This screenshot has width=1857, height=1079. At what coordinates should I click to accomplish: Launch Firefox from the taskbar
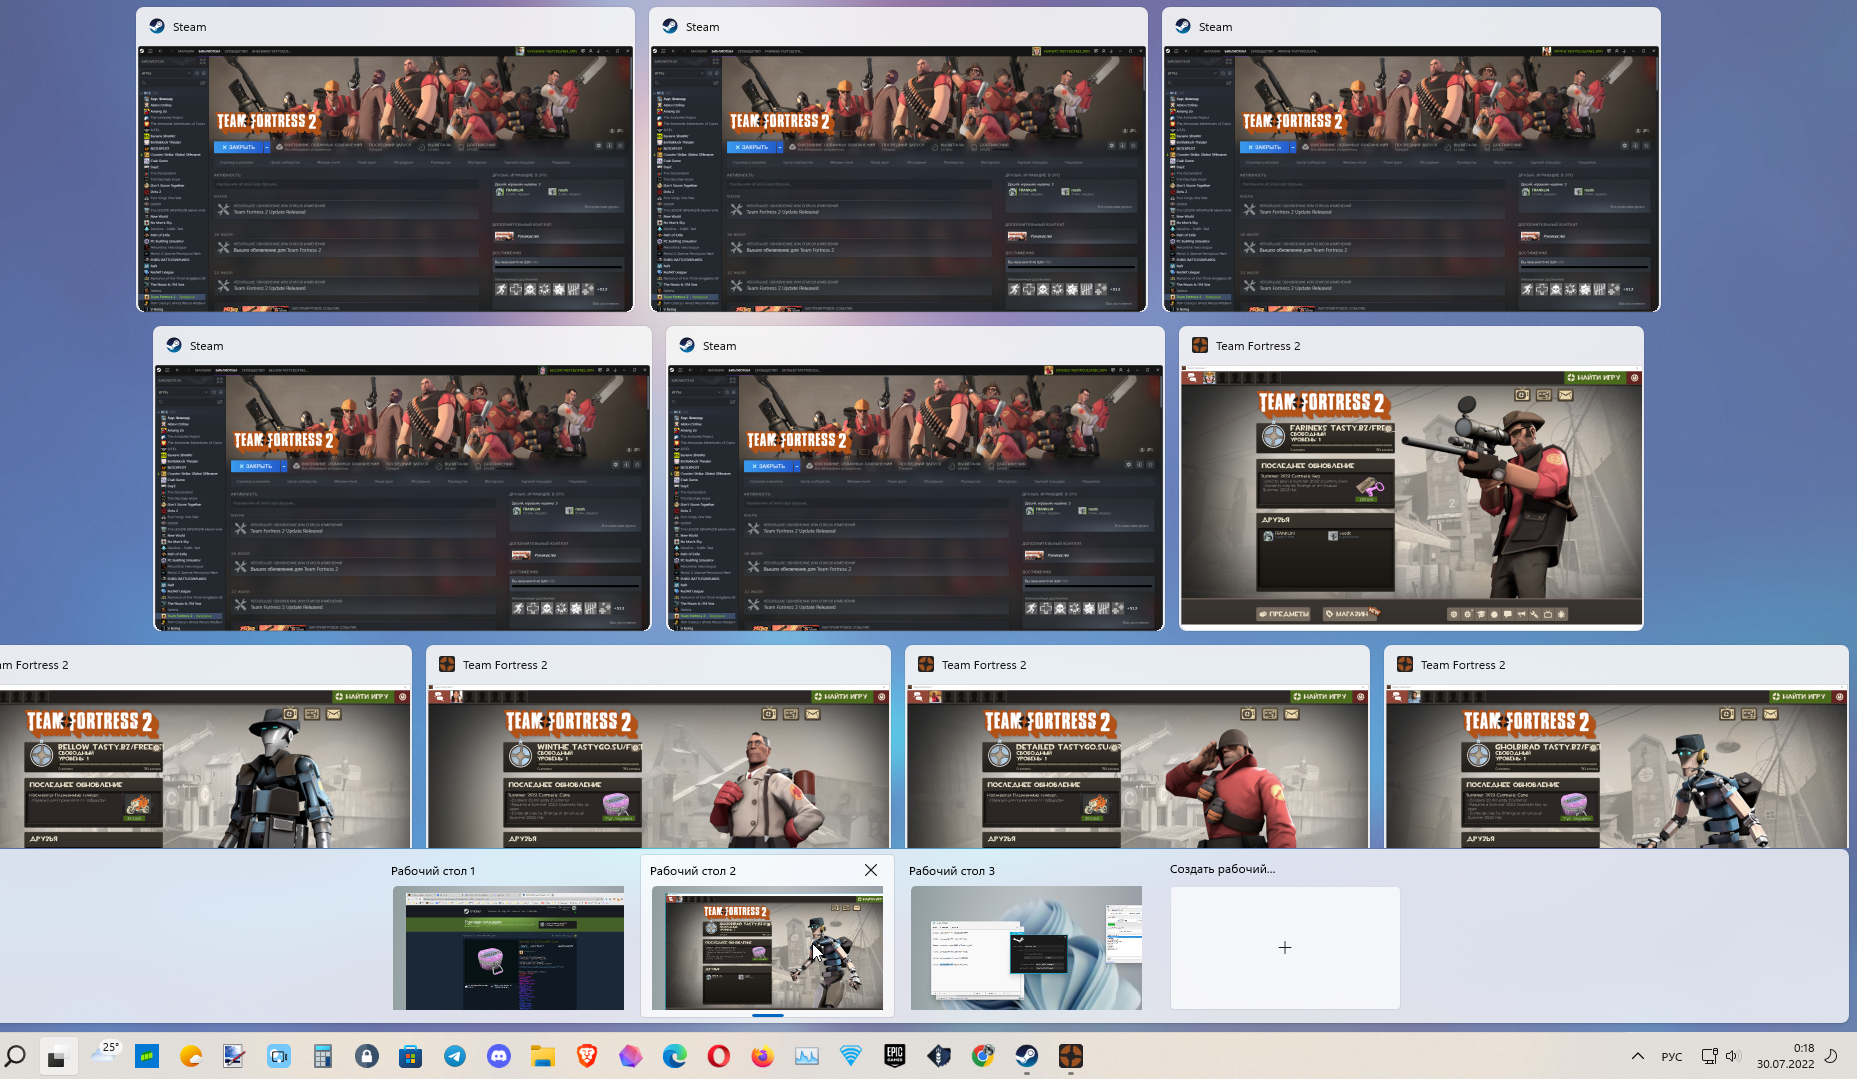[x=762, y=1056]
